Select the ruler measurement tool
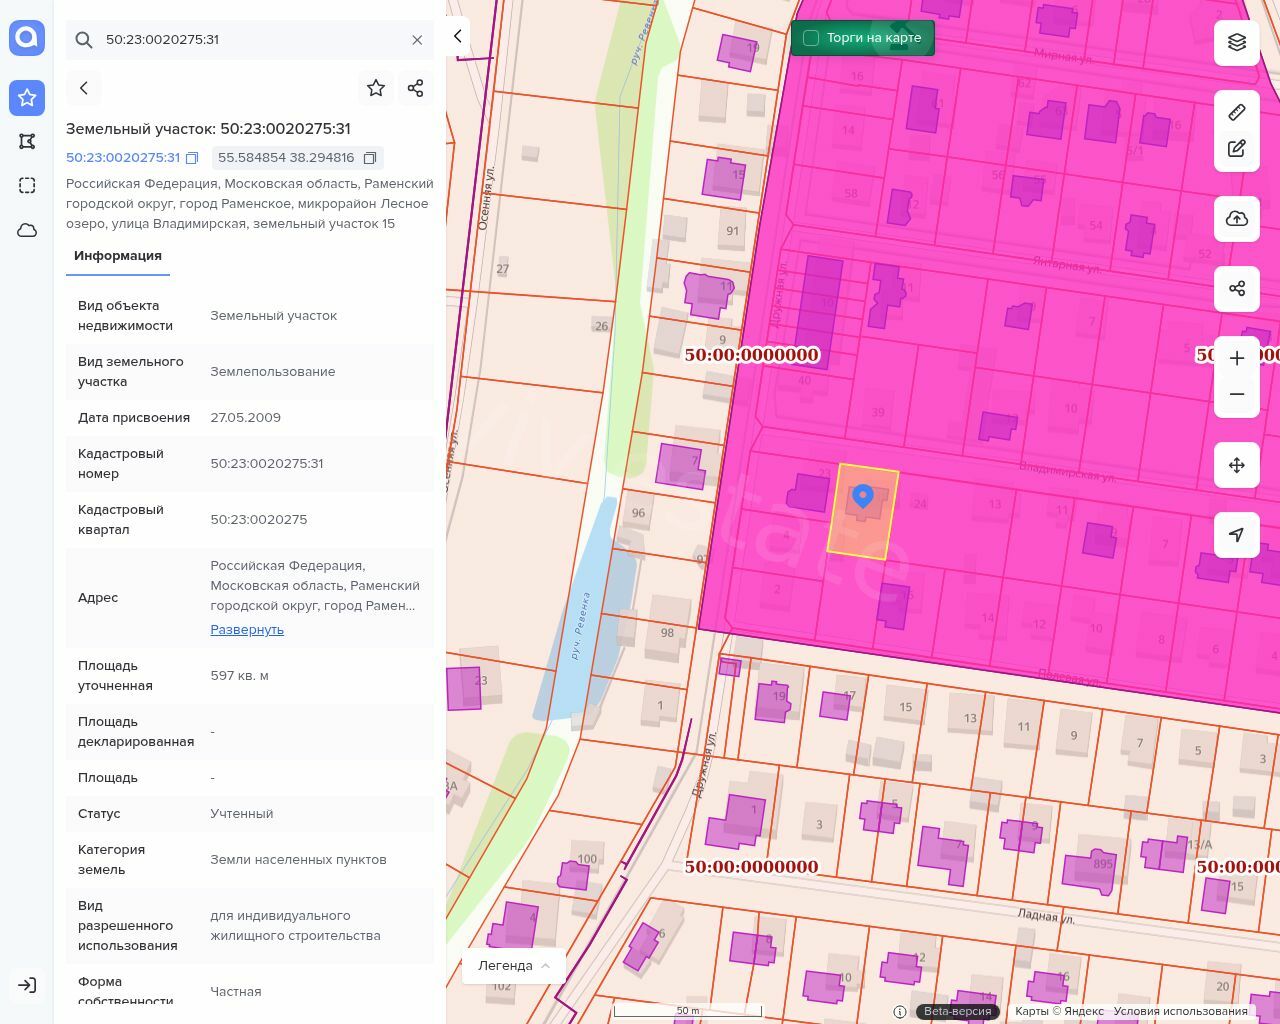 1237,112
